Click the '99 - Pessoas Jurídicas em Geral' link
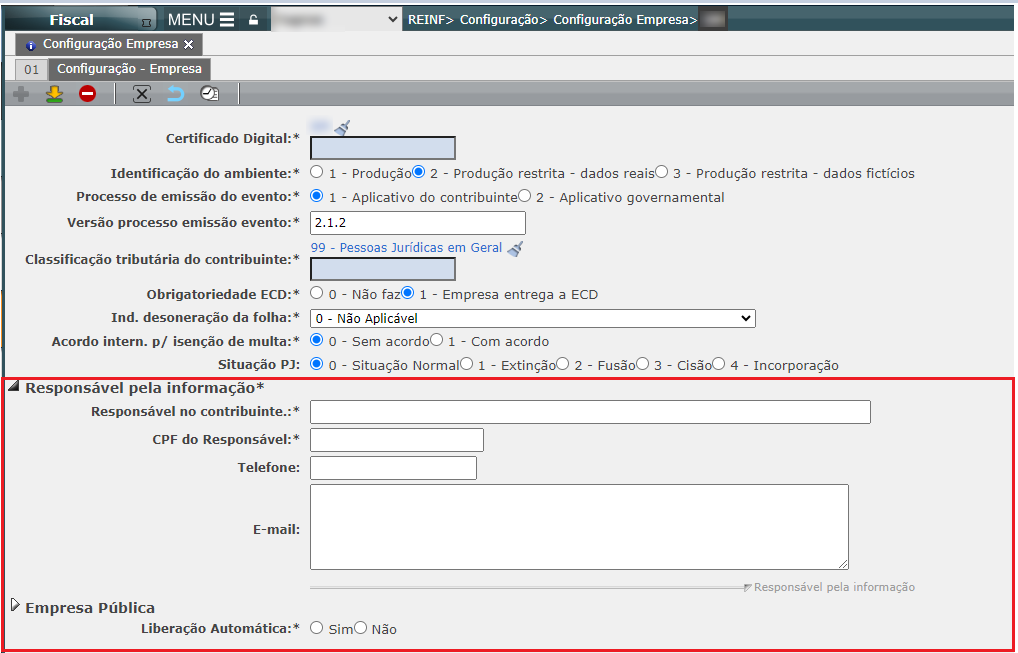This screenshot has width=1018, height=653. coord(406,248)
